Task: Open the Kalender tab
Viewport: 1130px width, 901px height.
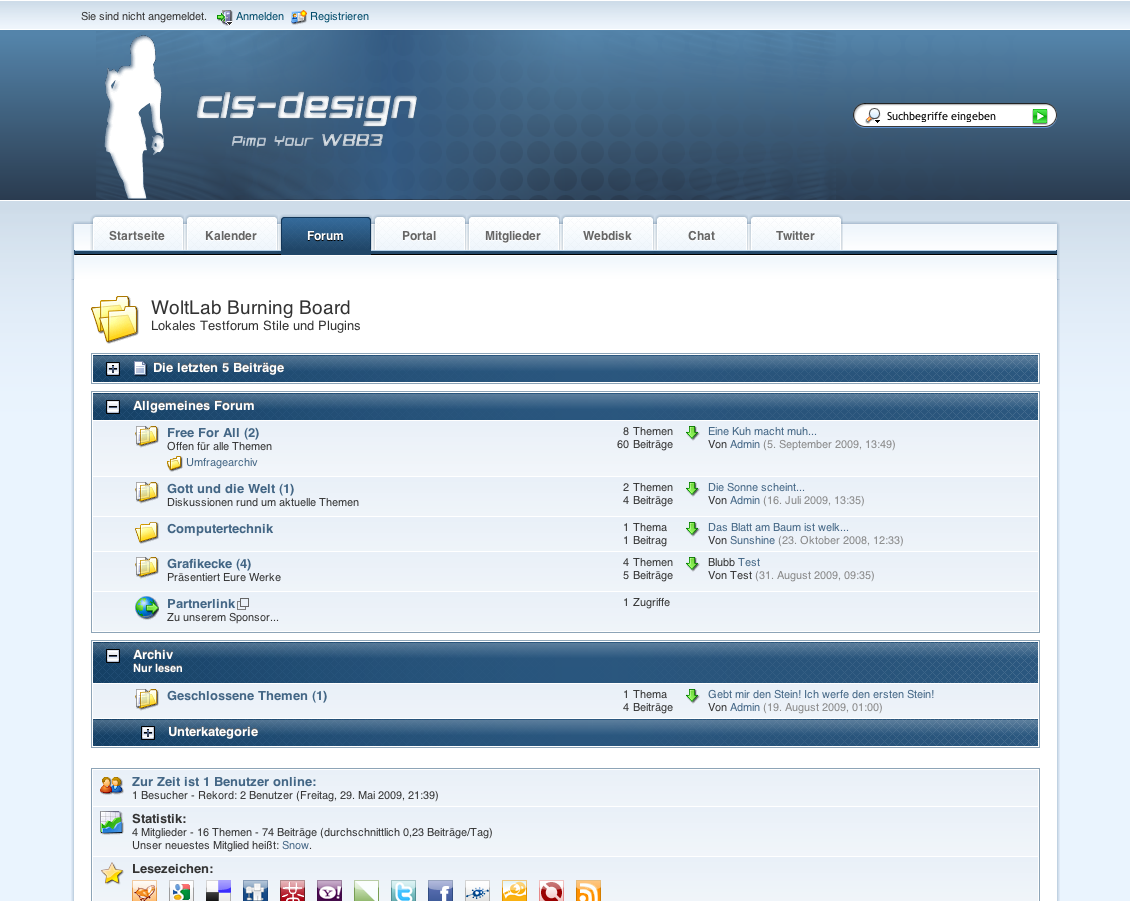Action: (x=231, y=236)
